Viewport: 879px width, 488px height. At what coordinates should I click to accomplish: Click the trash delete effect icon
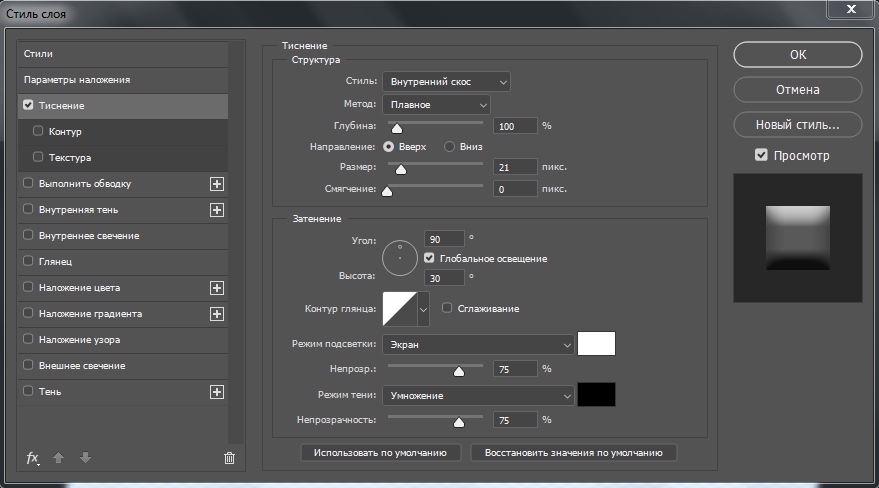point(229,458)
